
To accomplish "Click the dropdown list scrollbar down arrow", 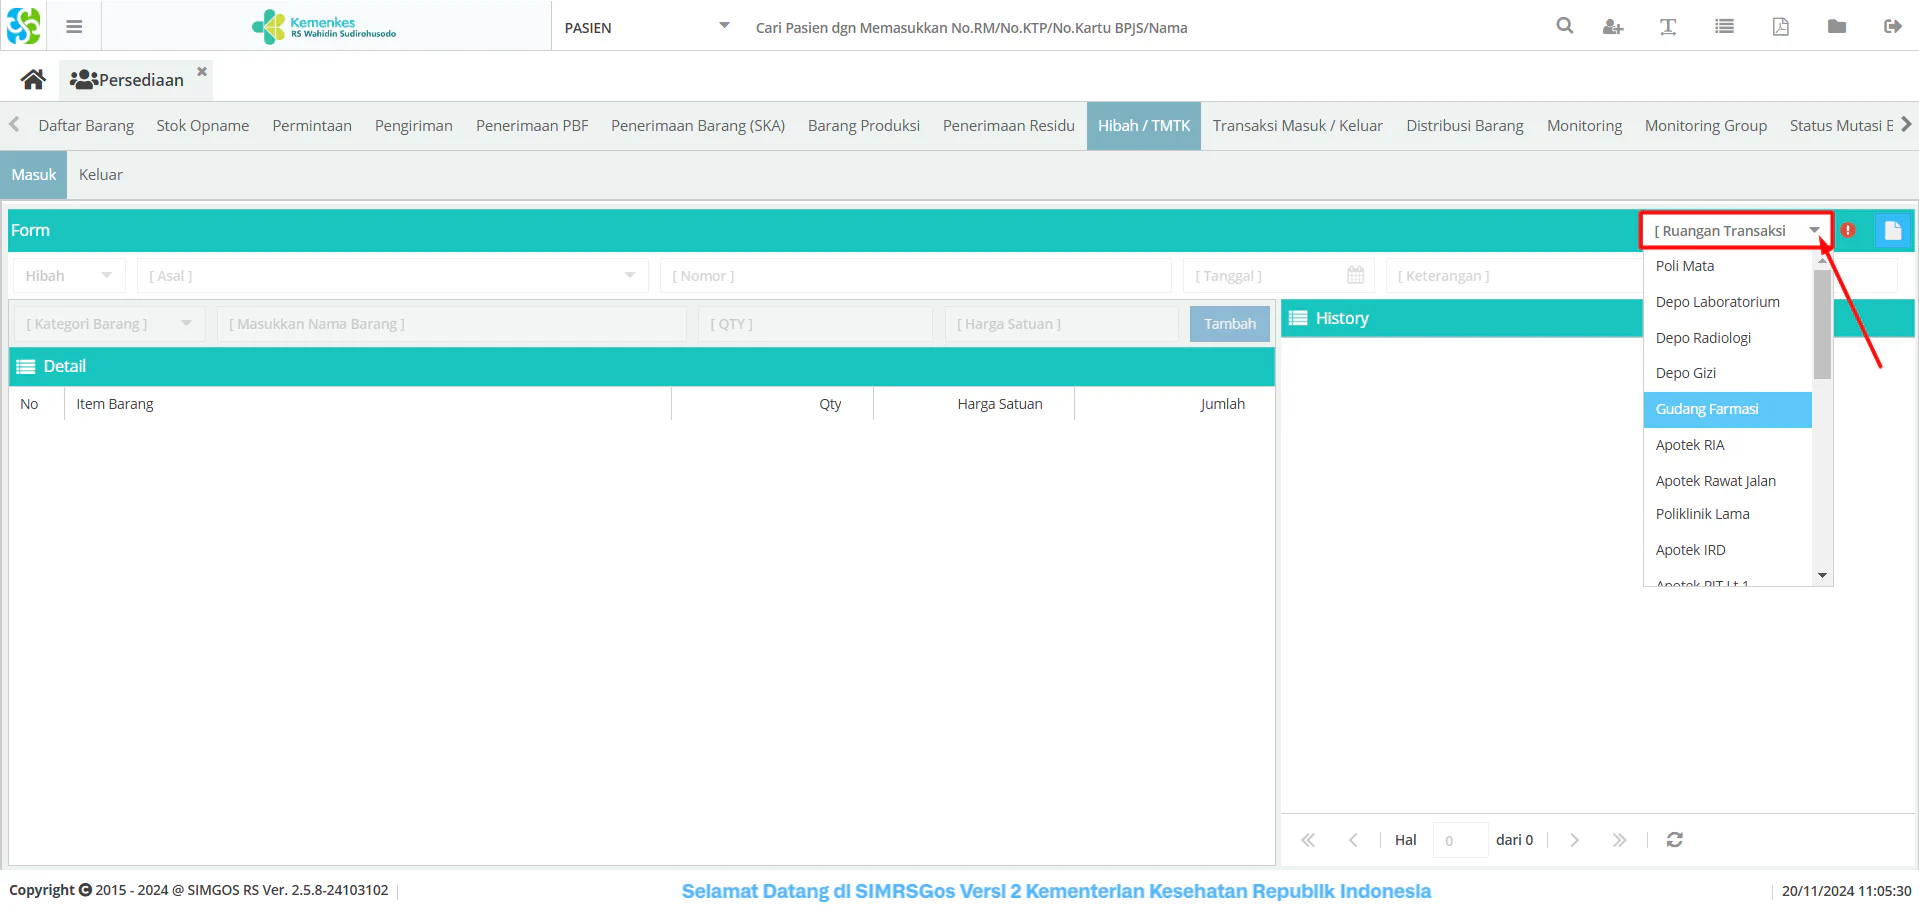I will coord(1822,575).
